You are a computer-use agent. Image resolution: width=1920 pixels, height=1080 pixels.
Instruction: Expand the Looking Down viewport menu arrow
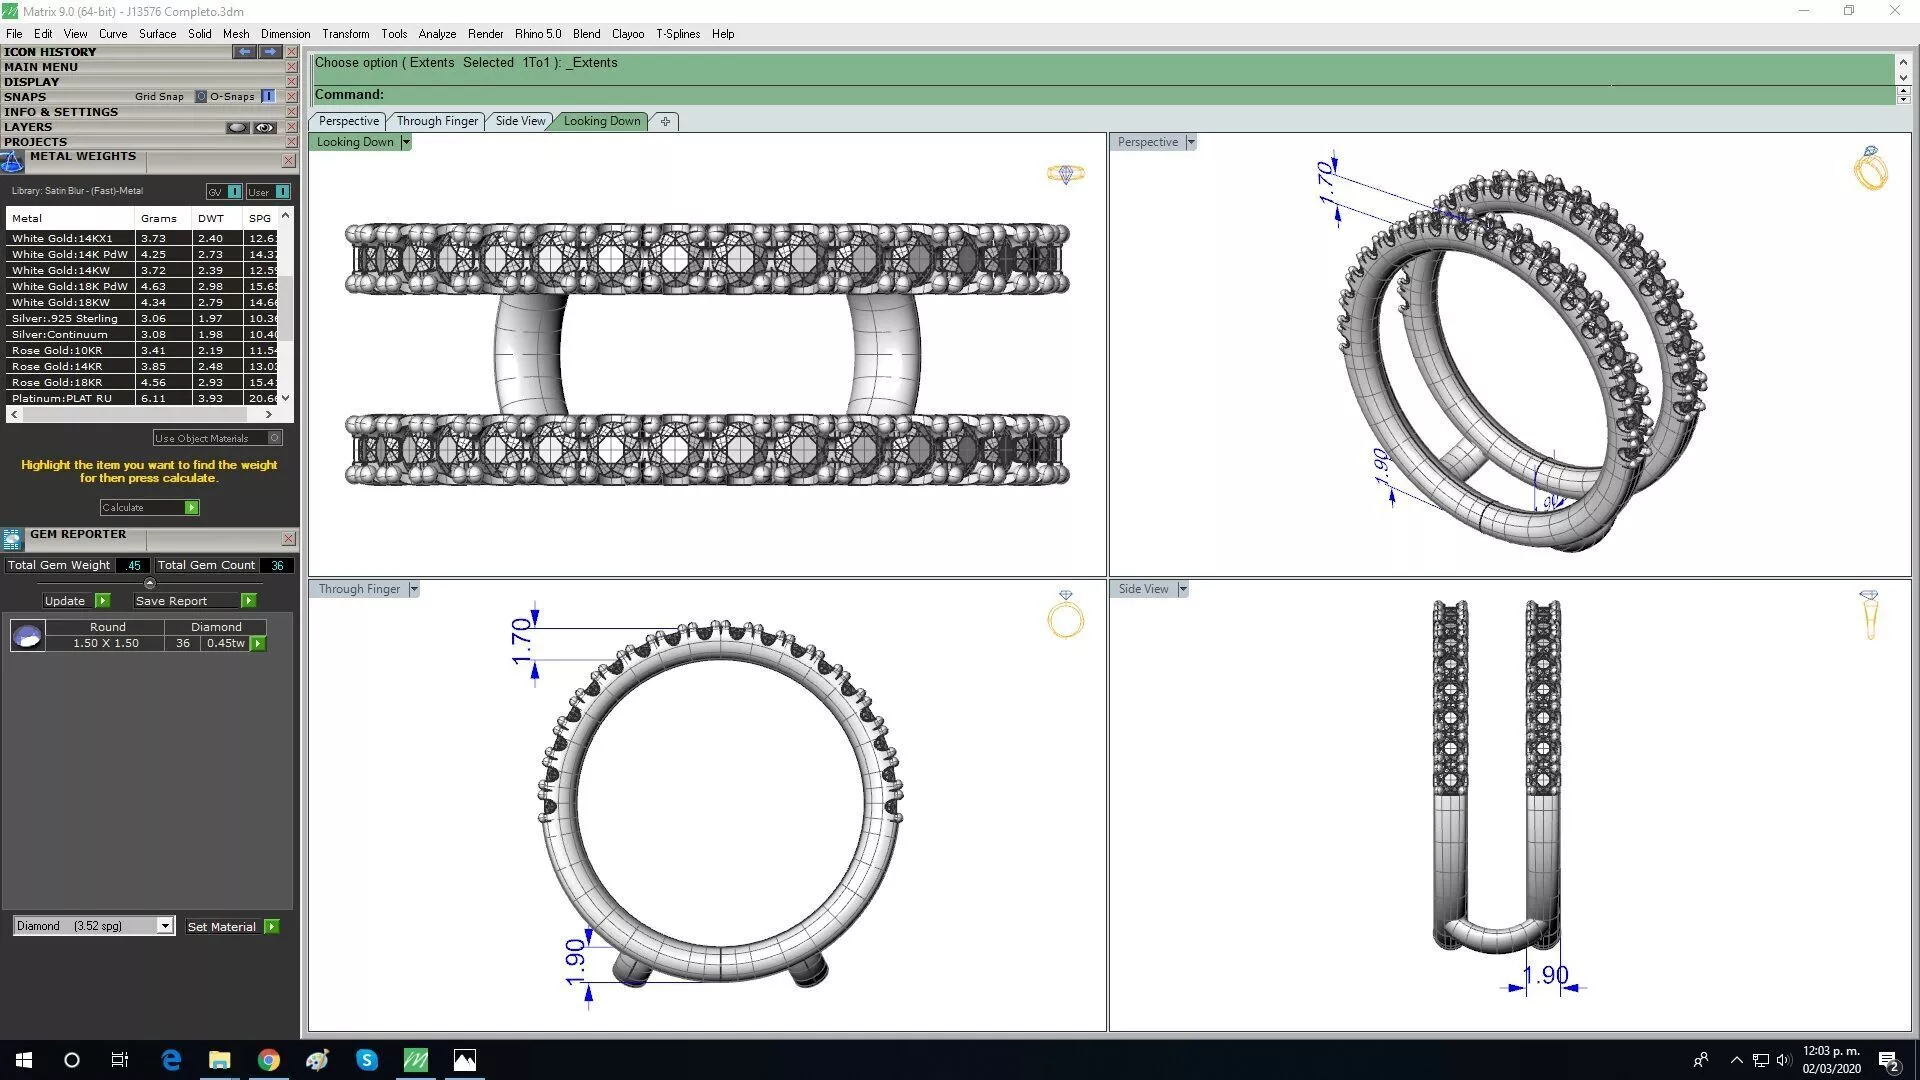[x=405, y=142]
